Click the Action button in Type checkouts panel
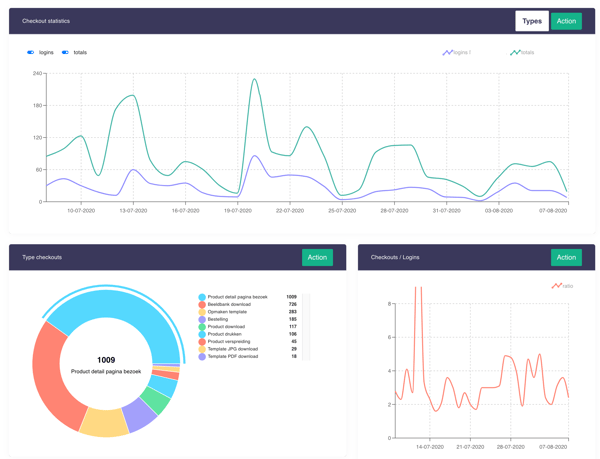 coord(317,257)
